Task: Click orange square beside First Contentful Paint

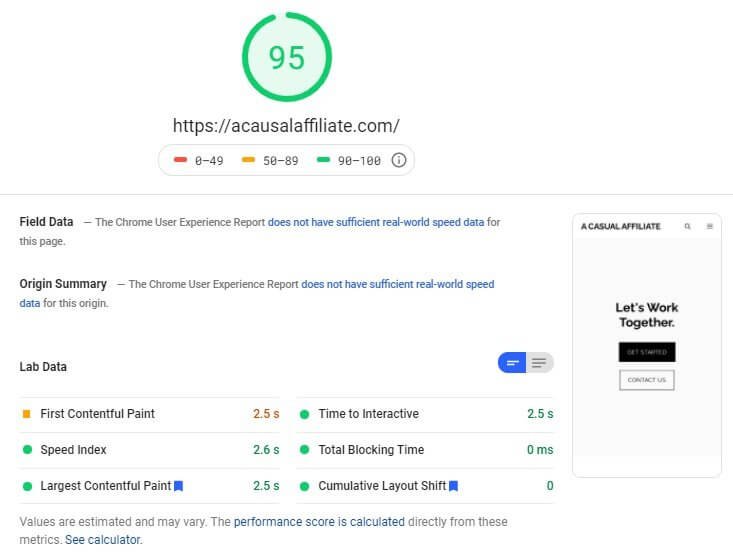Action: click(x=27, y=414)
